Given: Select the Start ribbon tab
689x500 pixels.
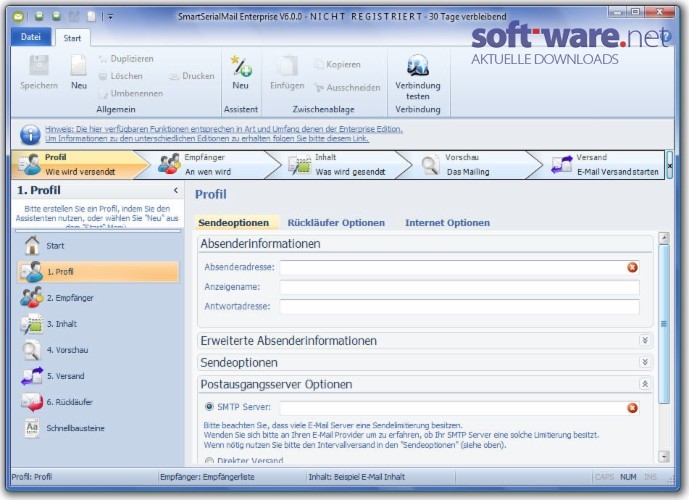Looking at the screenshot, I should [x=72, y=38].
